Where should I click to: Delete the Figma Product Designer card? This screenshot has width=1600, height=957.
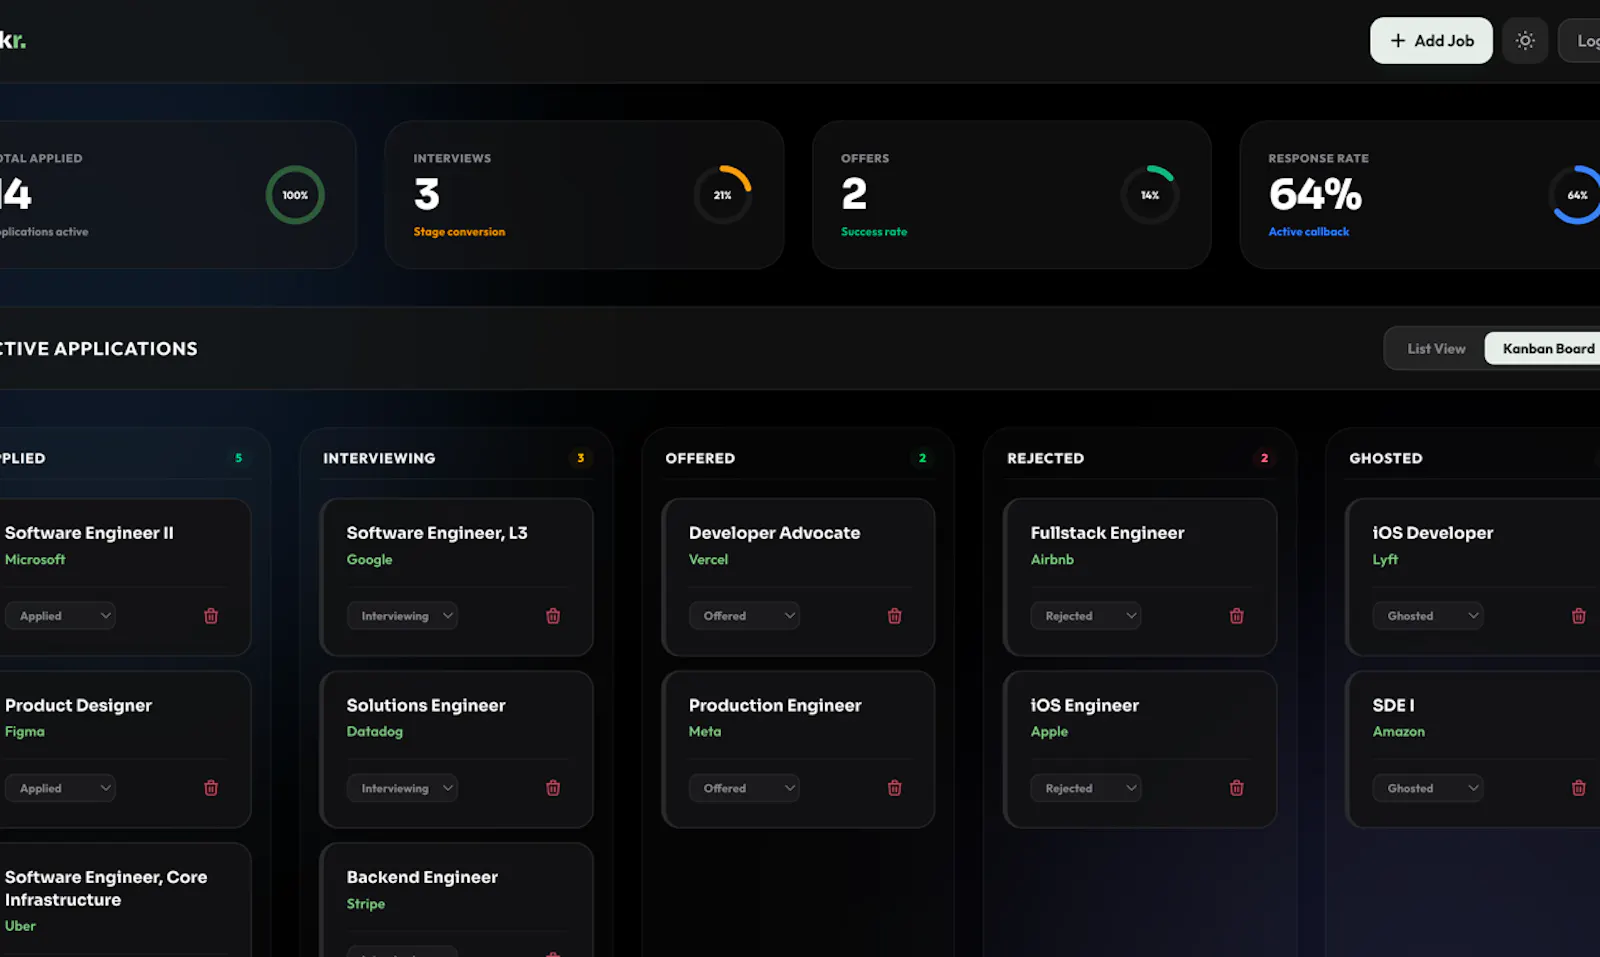(x=211, y=788)
